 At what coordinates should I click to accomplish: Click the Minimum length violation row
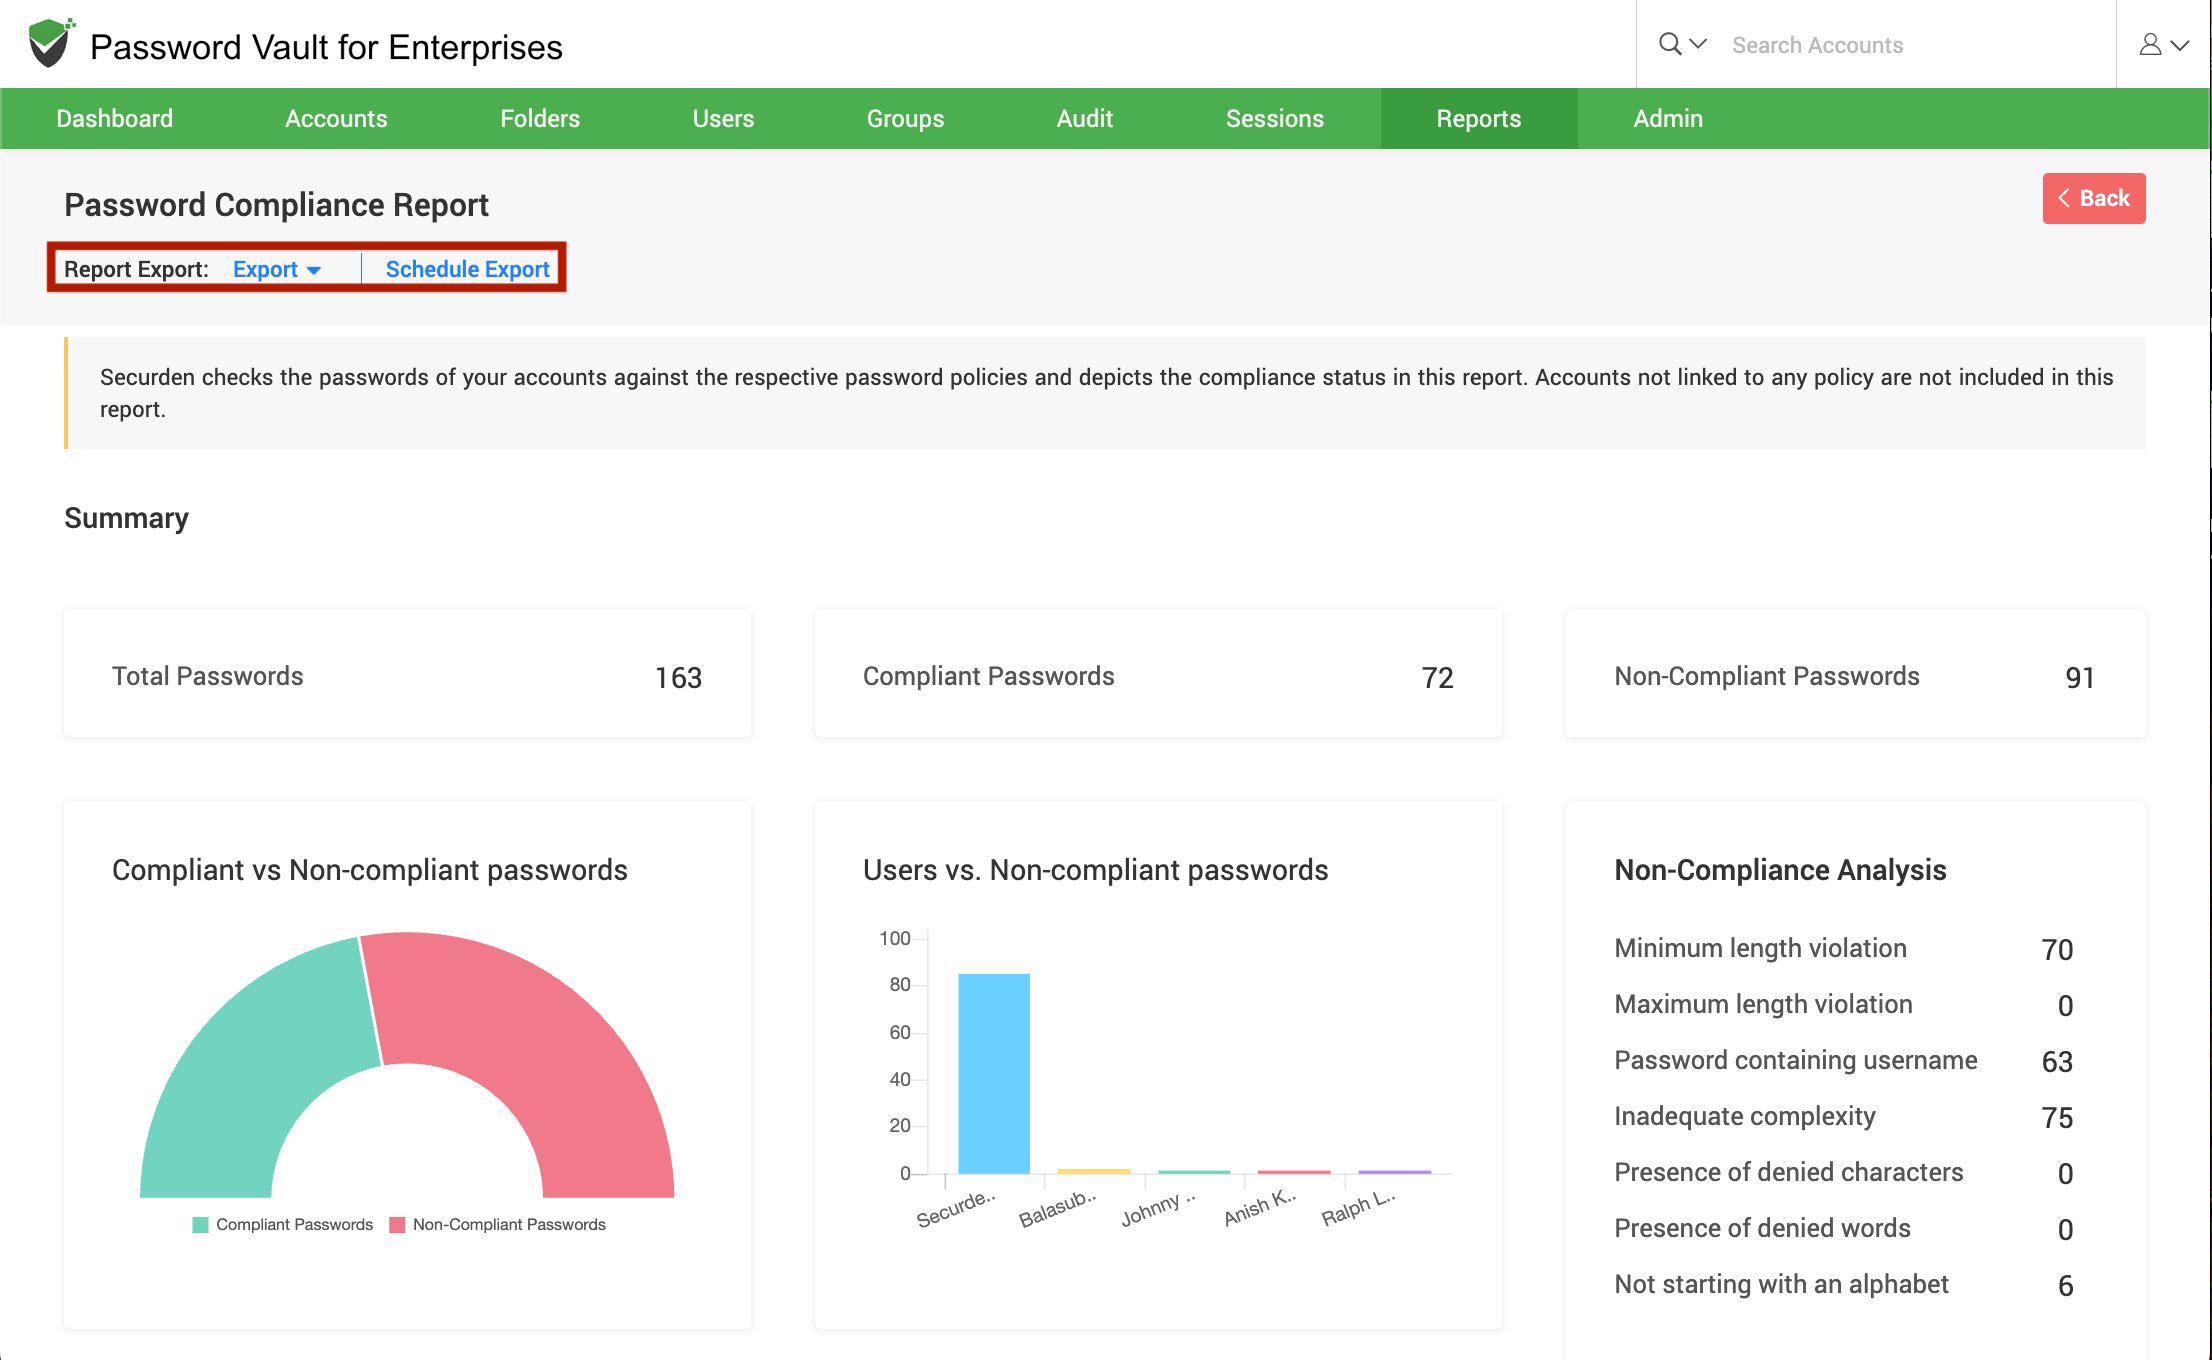point(1844,948)
